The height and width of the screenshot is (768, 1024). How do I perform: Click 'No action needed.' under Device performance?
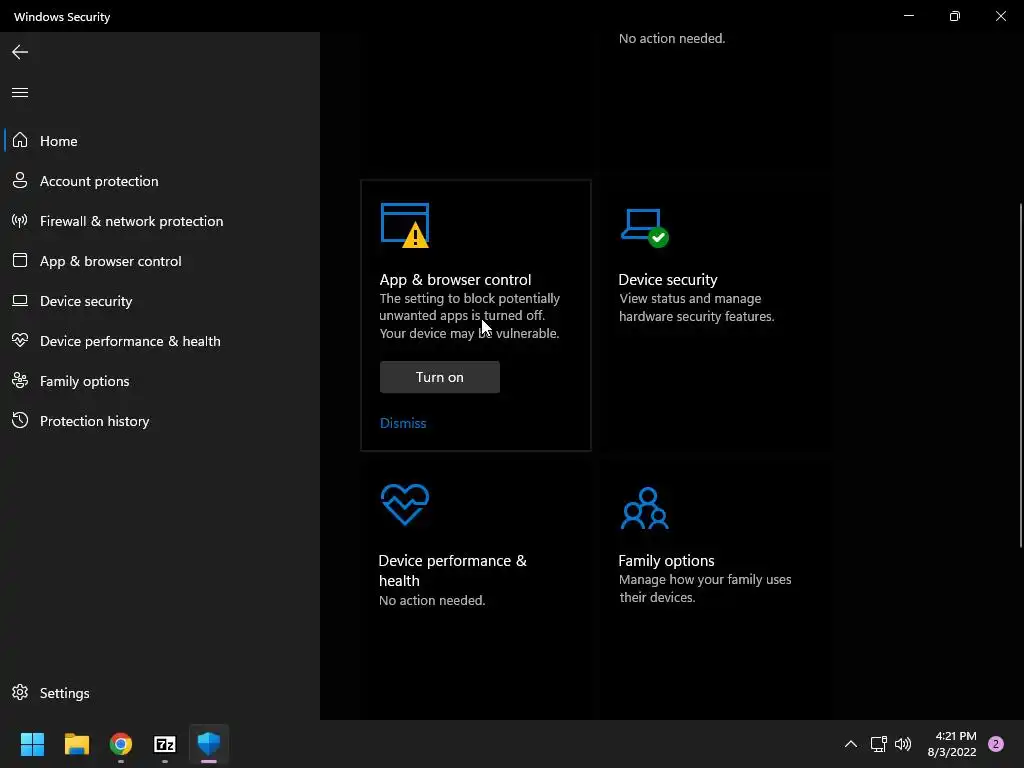tap(432, 600)
